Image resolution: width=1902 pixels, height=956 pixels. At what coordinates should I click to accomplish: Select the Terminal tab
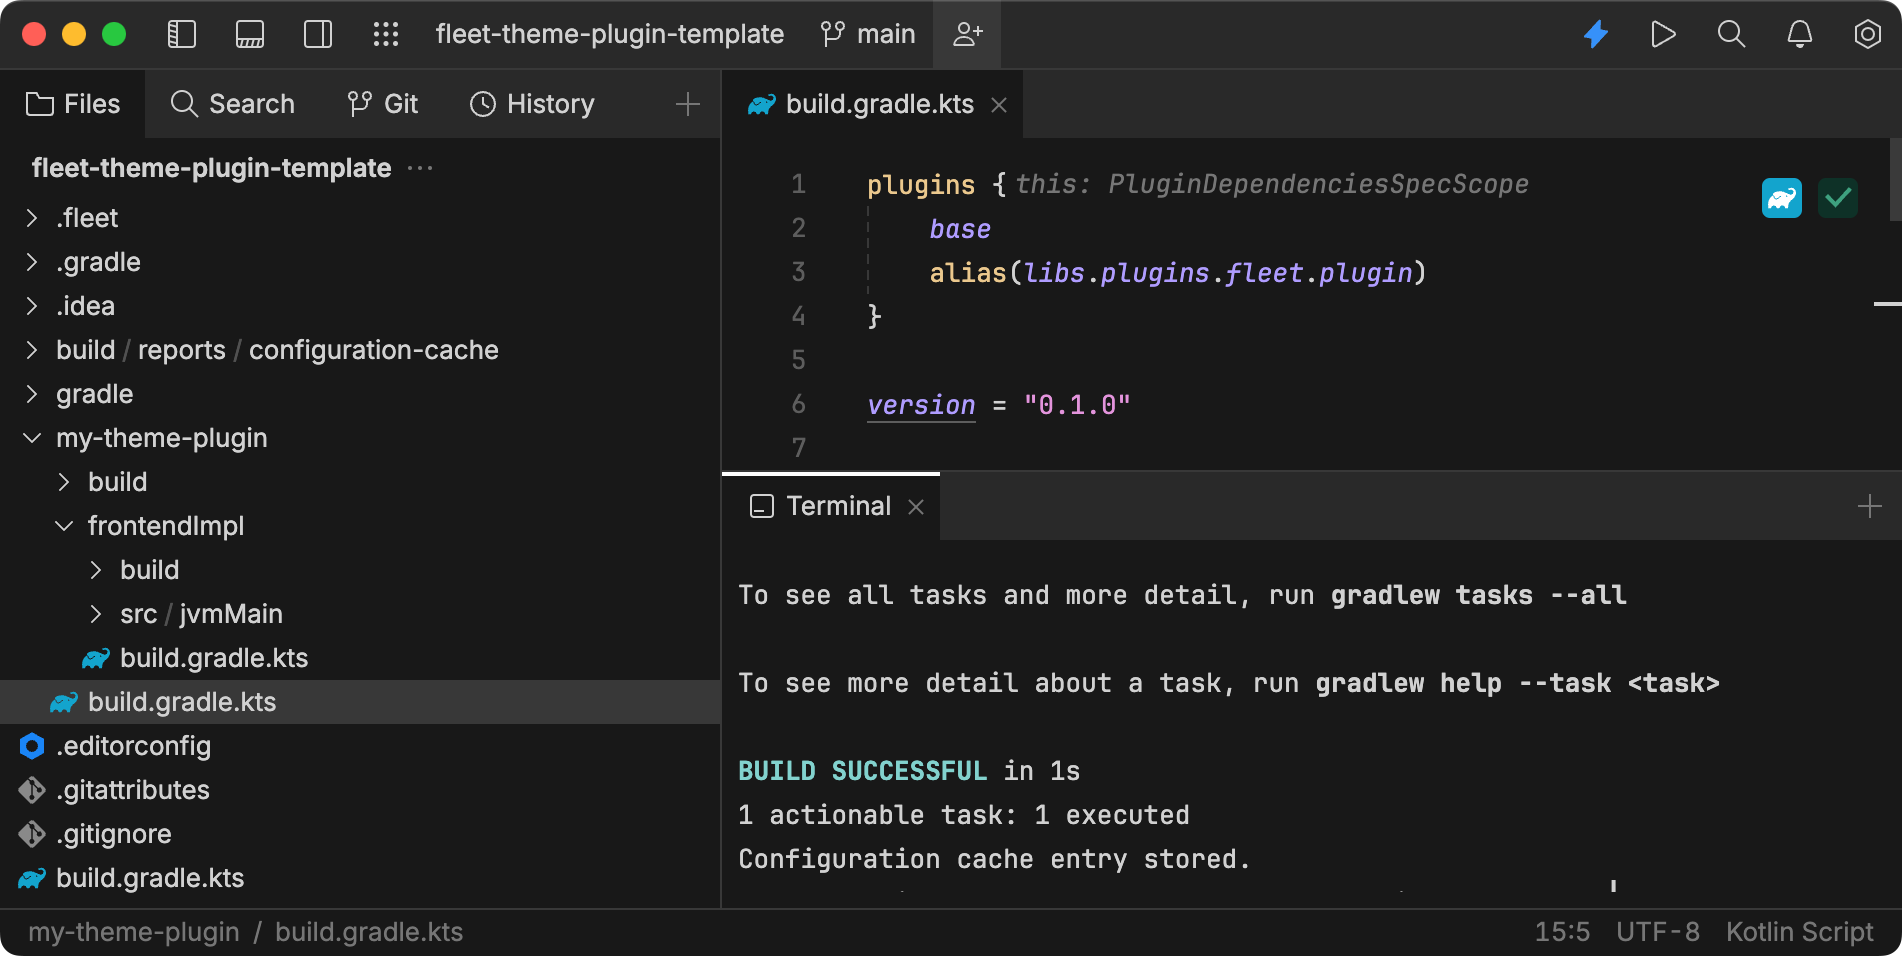838,506
